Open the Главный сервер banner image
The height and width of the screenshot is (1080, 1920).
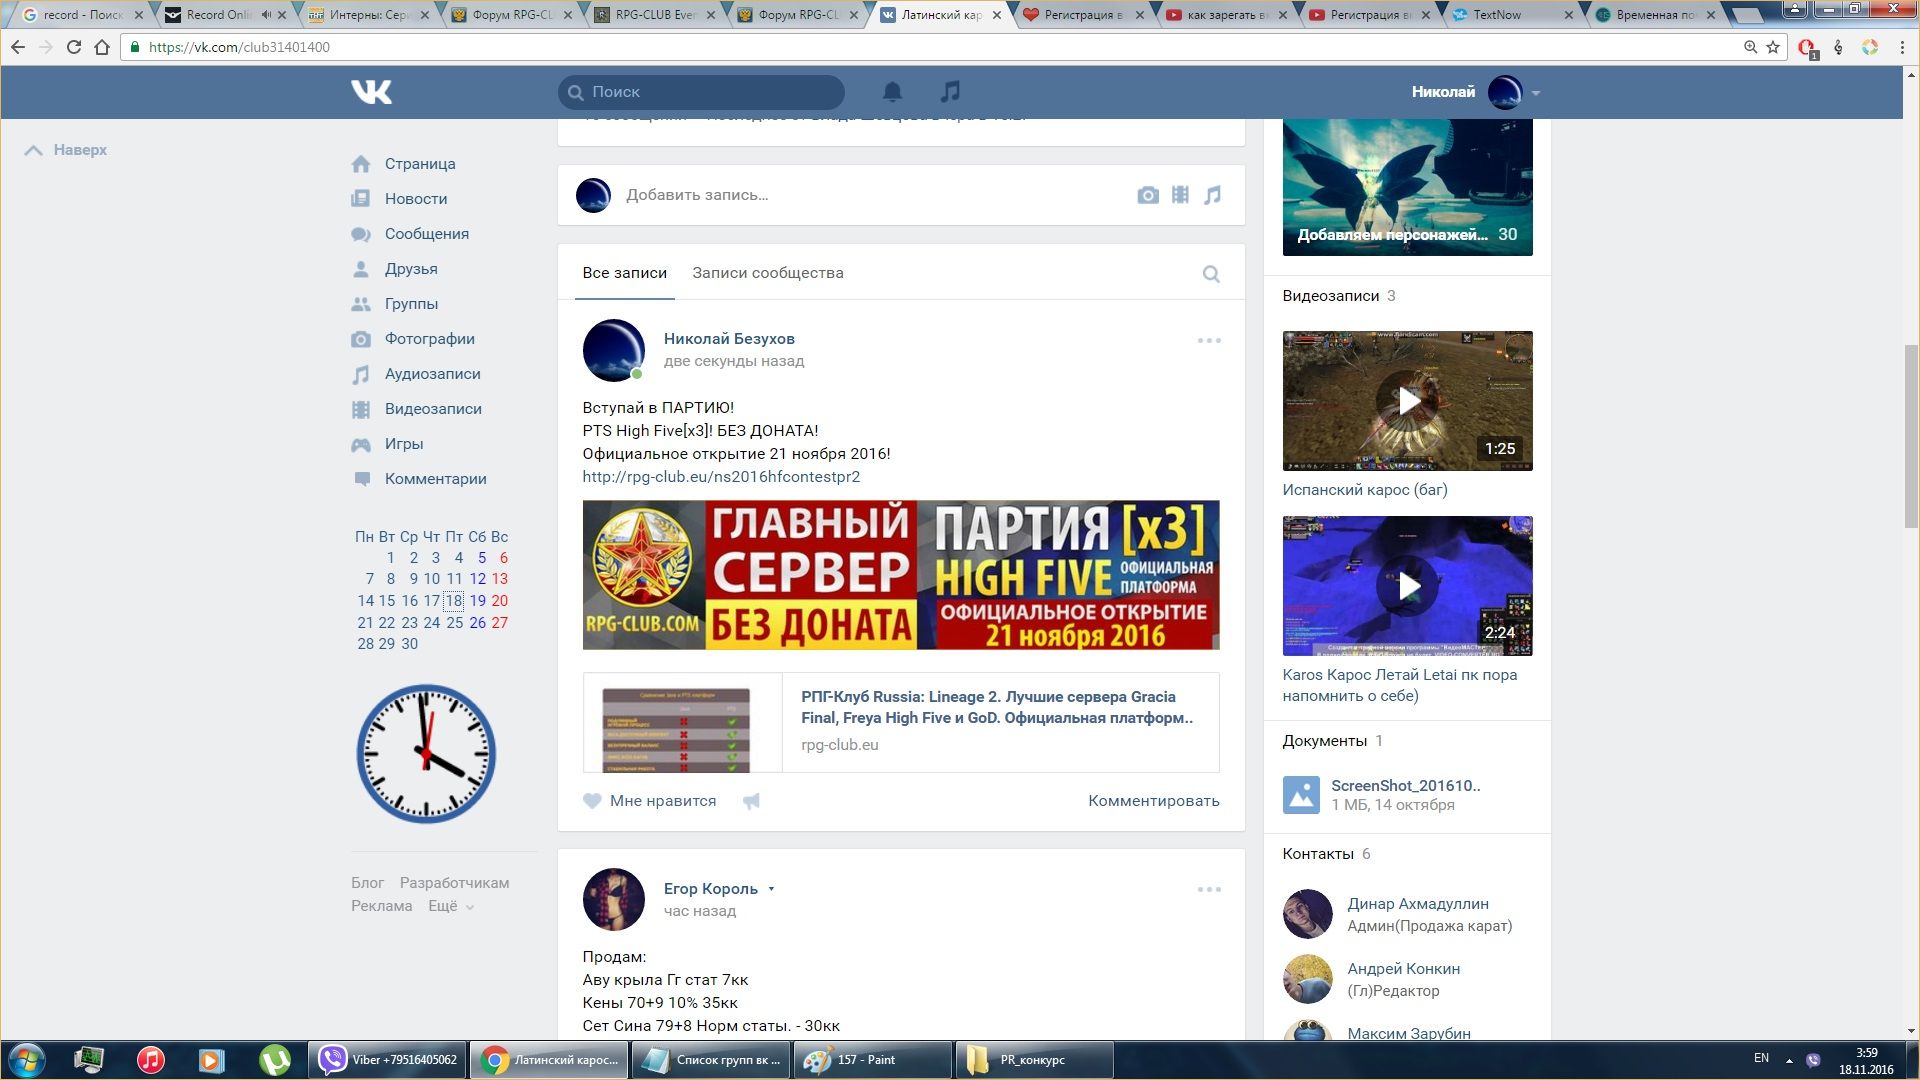tap(901, 575)
